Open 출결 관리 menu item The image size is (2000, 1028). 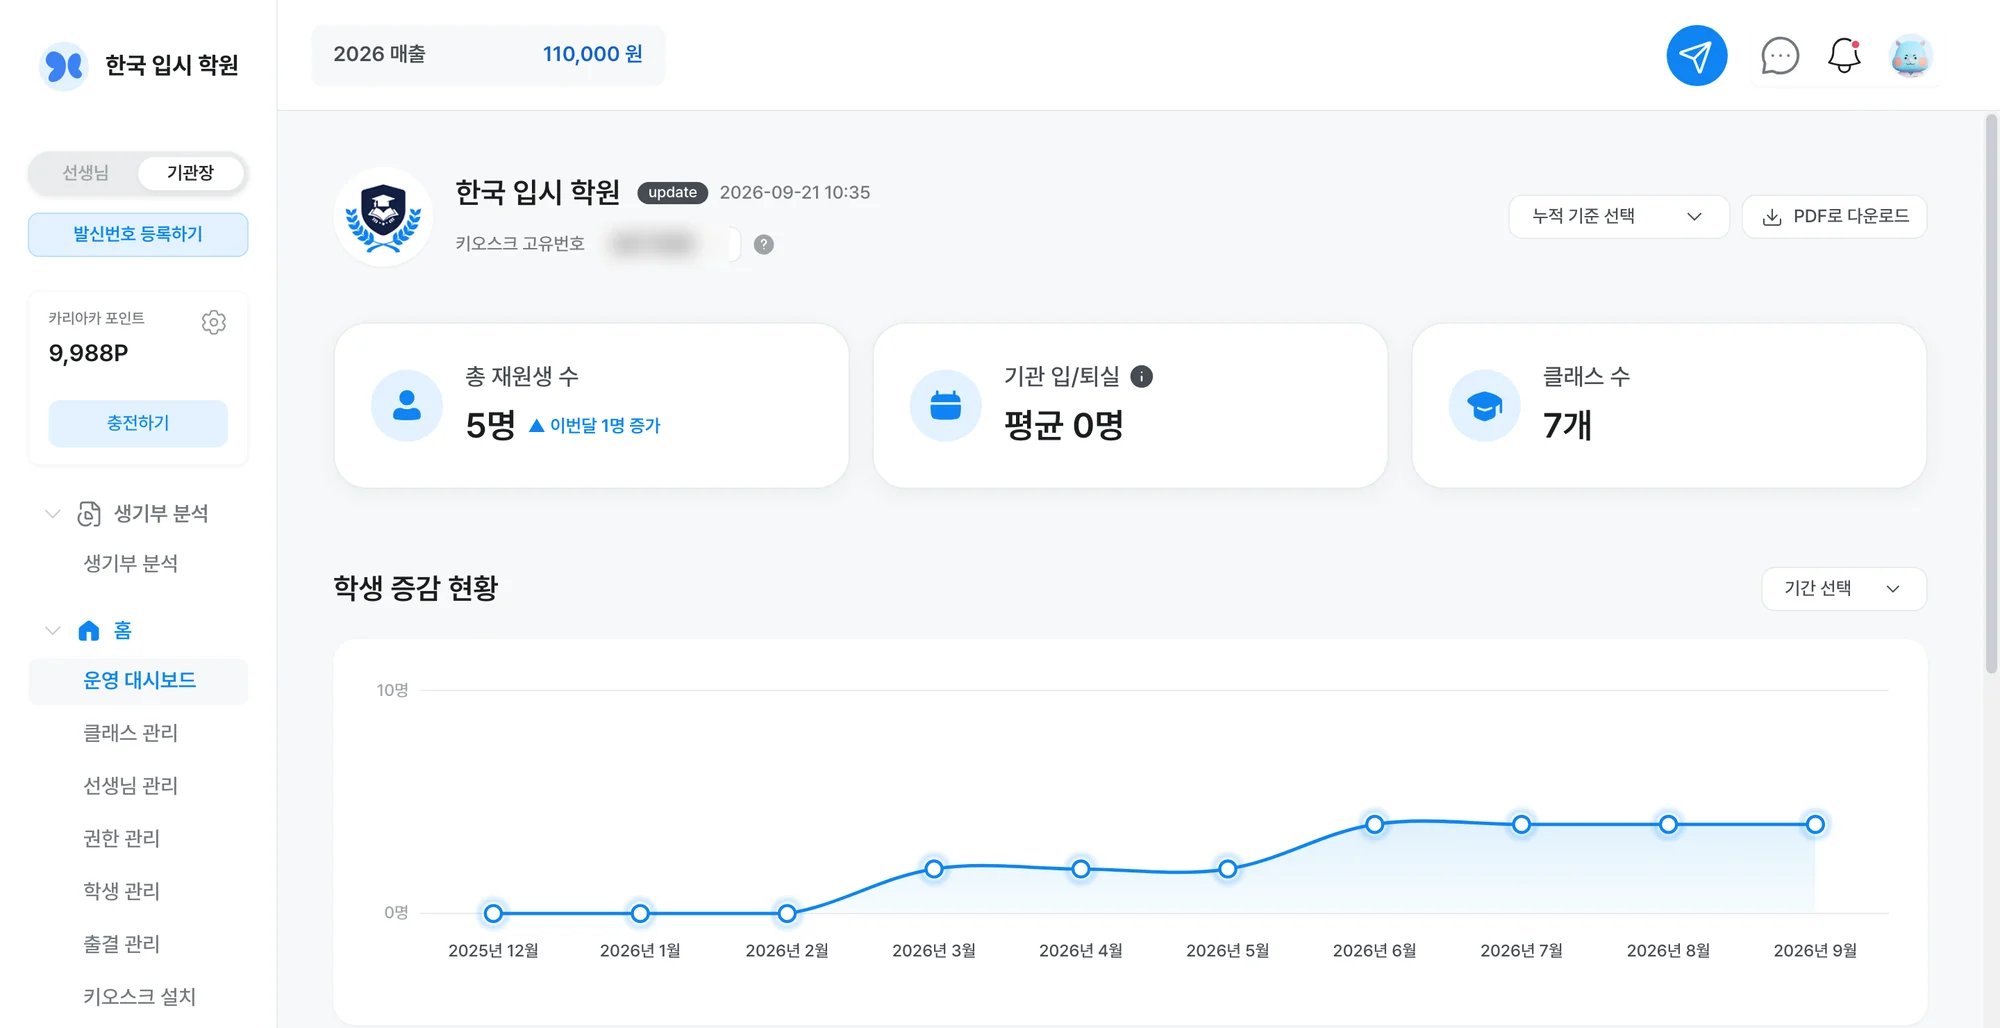(x=122, y=944)
